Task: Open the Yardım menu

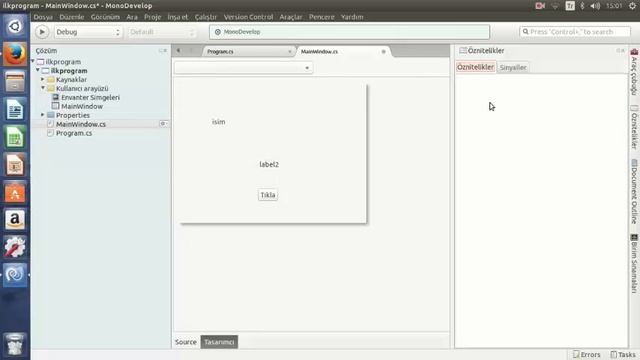Action: (x=352, y=17)
